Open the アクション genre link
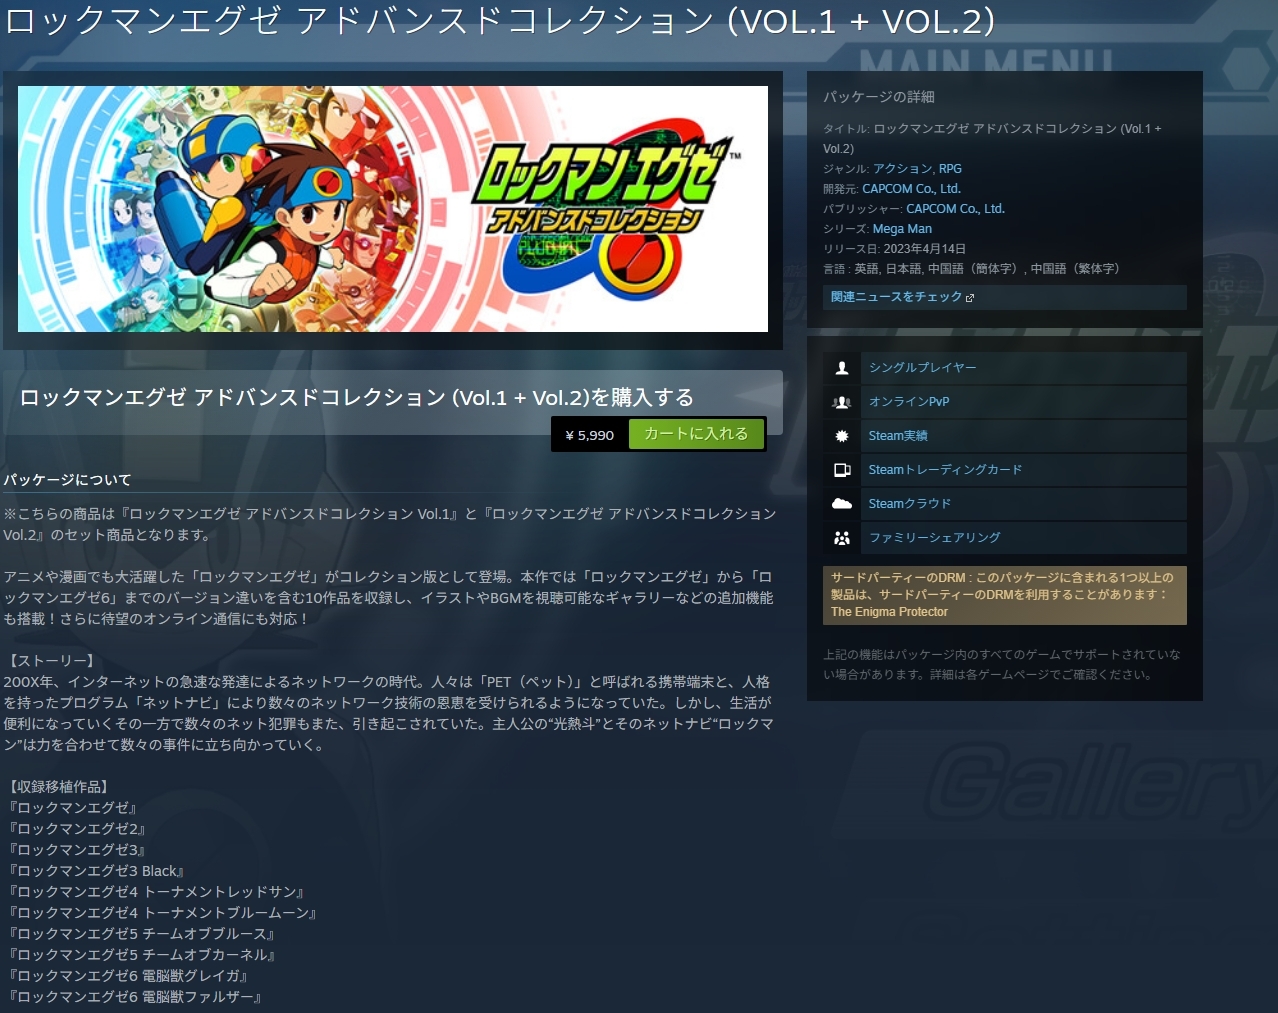1278x1013 pixels. 902,169
